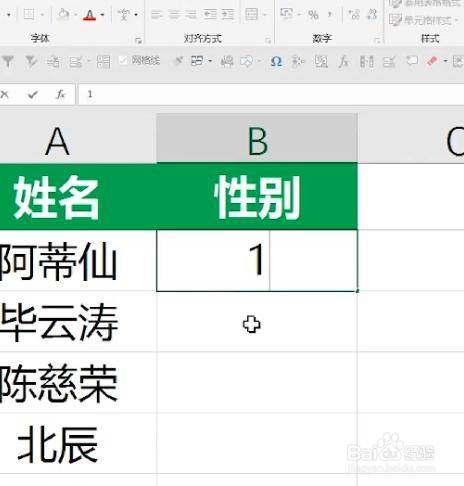
Task: Confirm the entry with the checkmark button
Action: (32, 95)
